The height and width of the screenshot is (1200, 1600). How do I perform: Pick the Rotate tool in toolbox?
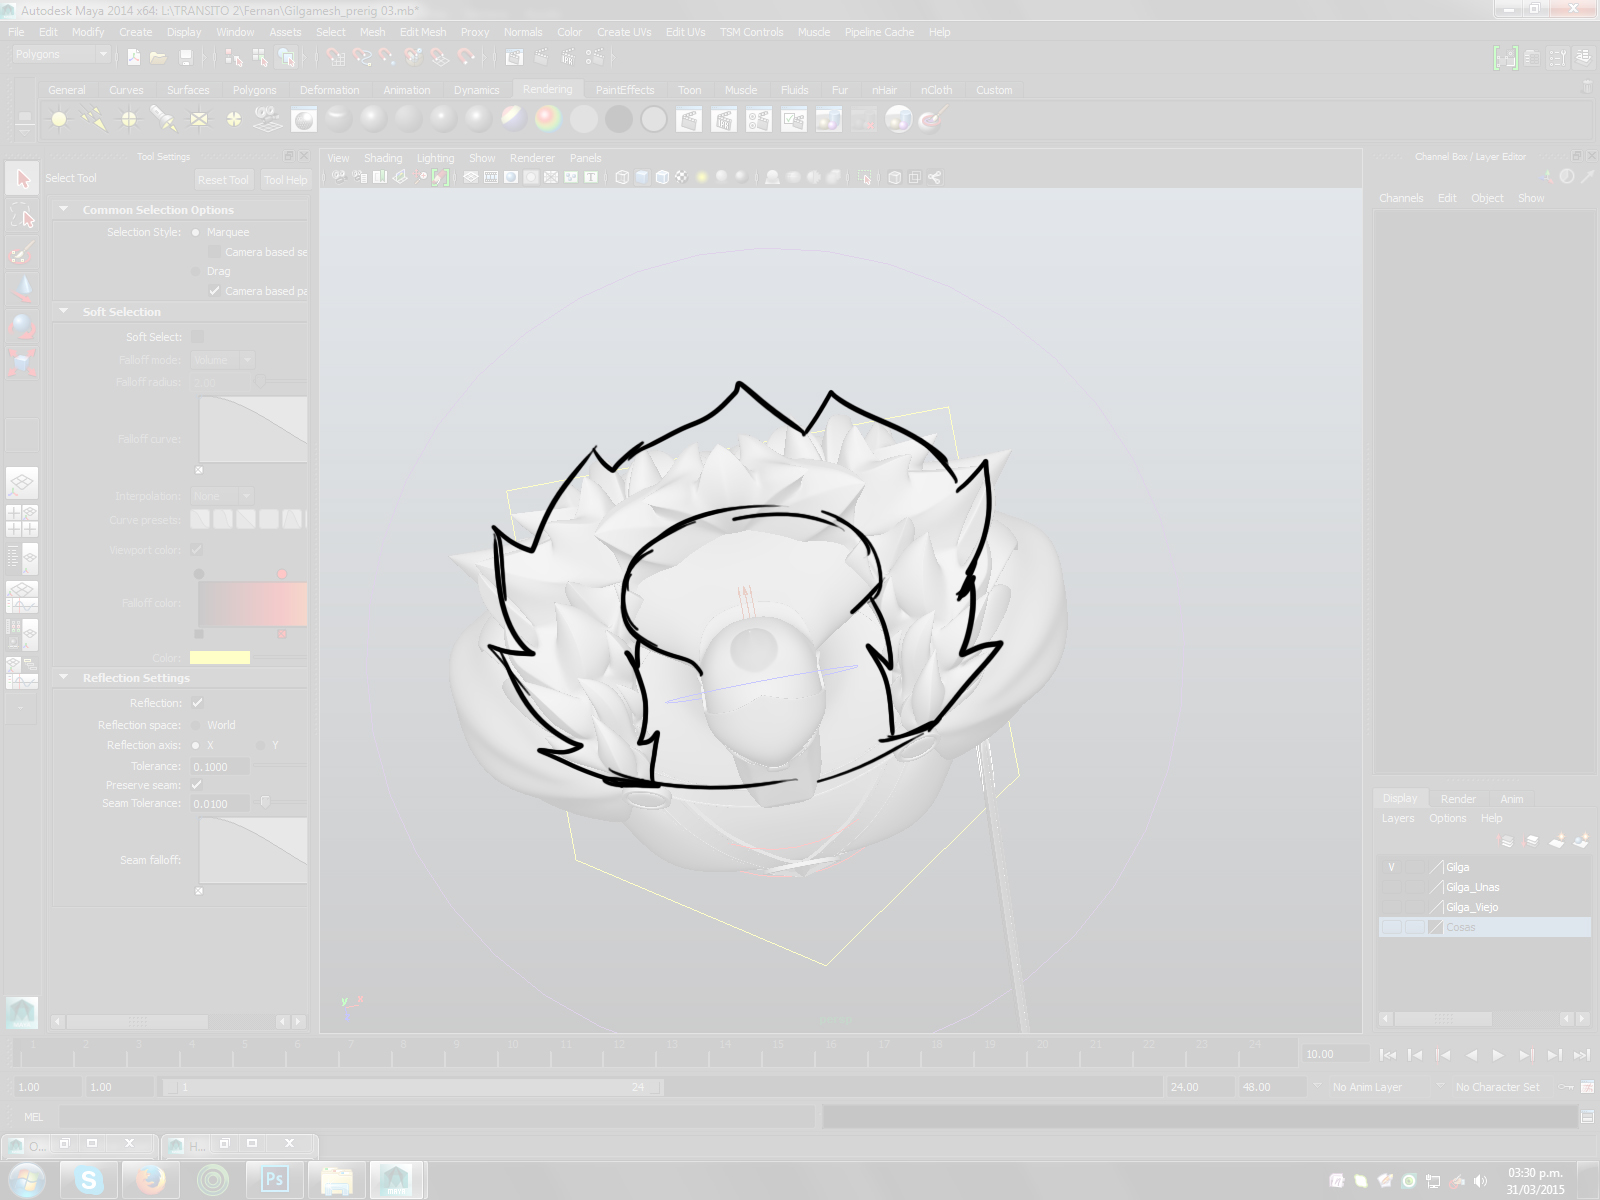tap(22, 326)
